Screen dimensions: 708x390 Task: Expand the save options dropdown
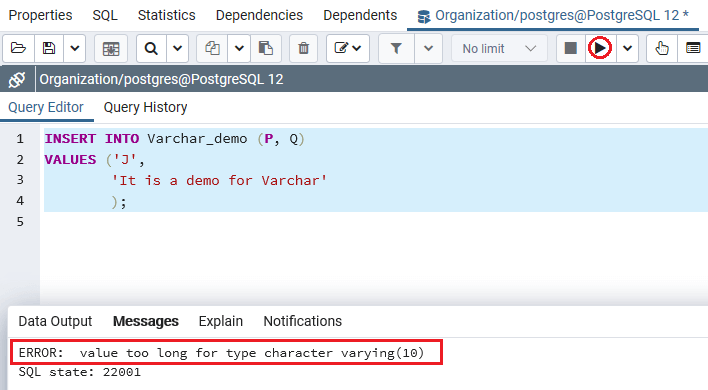pos(75,48)
